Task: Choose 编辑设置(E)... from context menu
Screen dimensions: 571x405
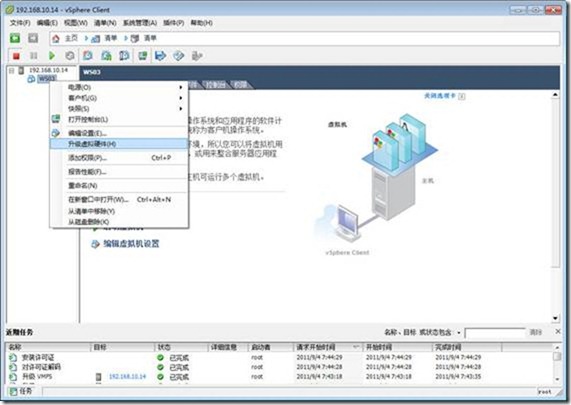Action: pyautogui.click(x=119, y=133)
